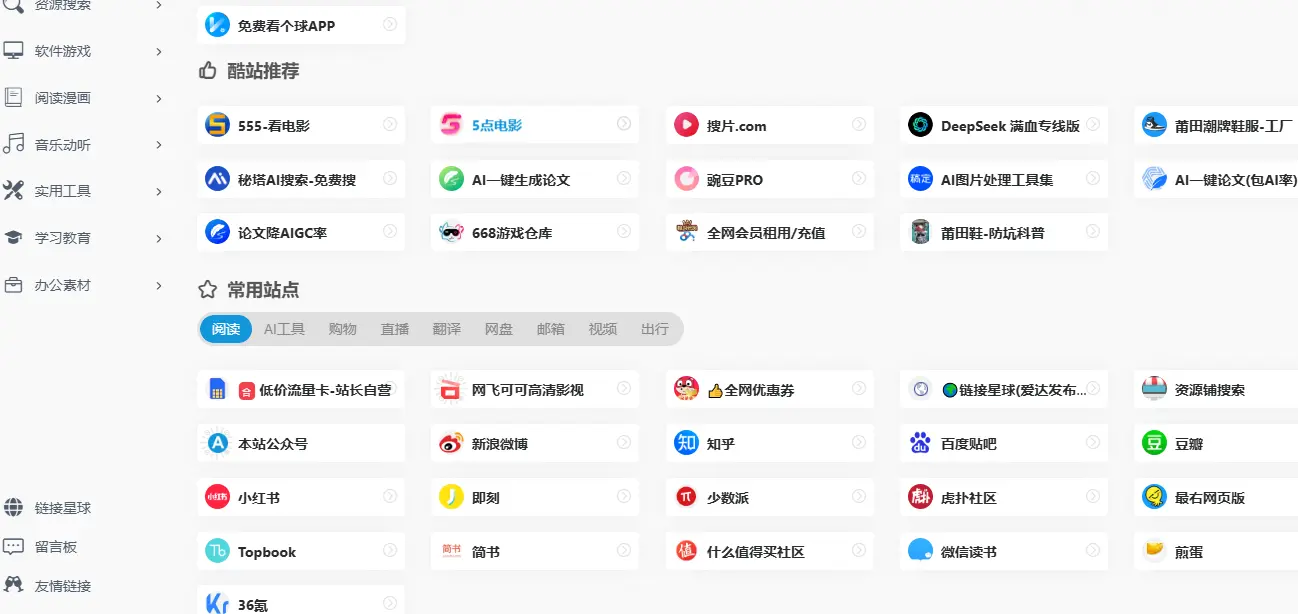Click the 莆田潮牌鞋服 shoe icon
The image size is (1298, 614).
pyautogui.click(x=1154, y=125)
